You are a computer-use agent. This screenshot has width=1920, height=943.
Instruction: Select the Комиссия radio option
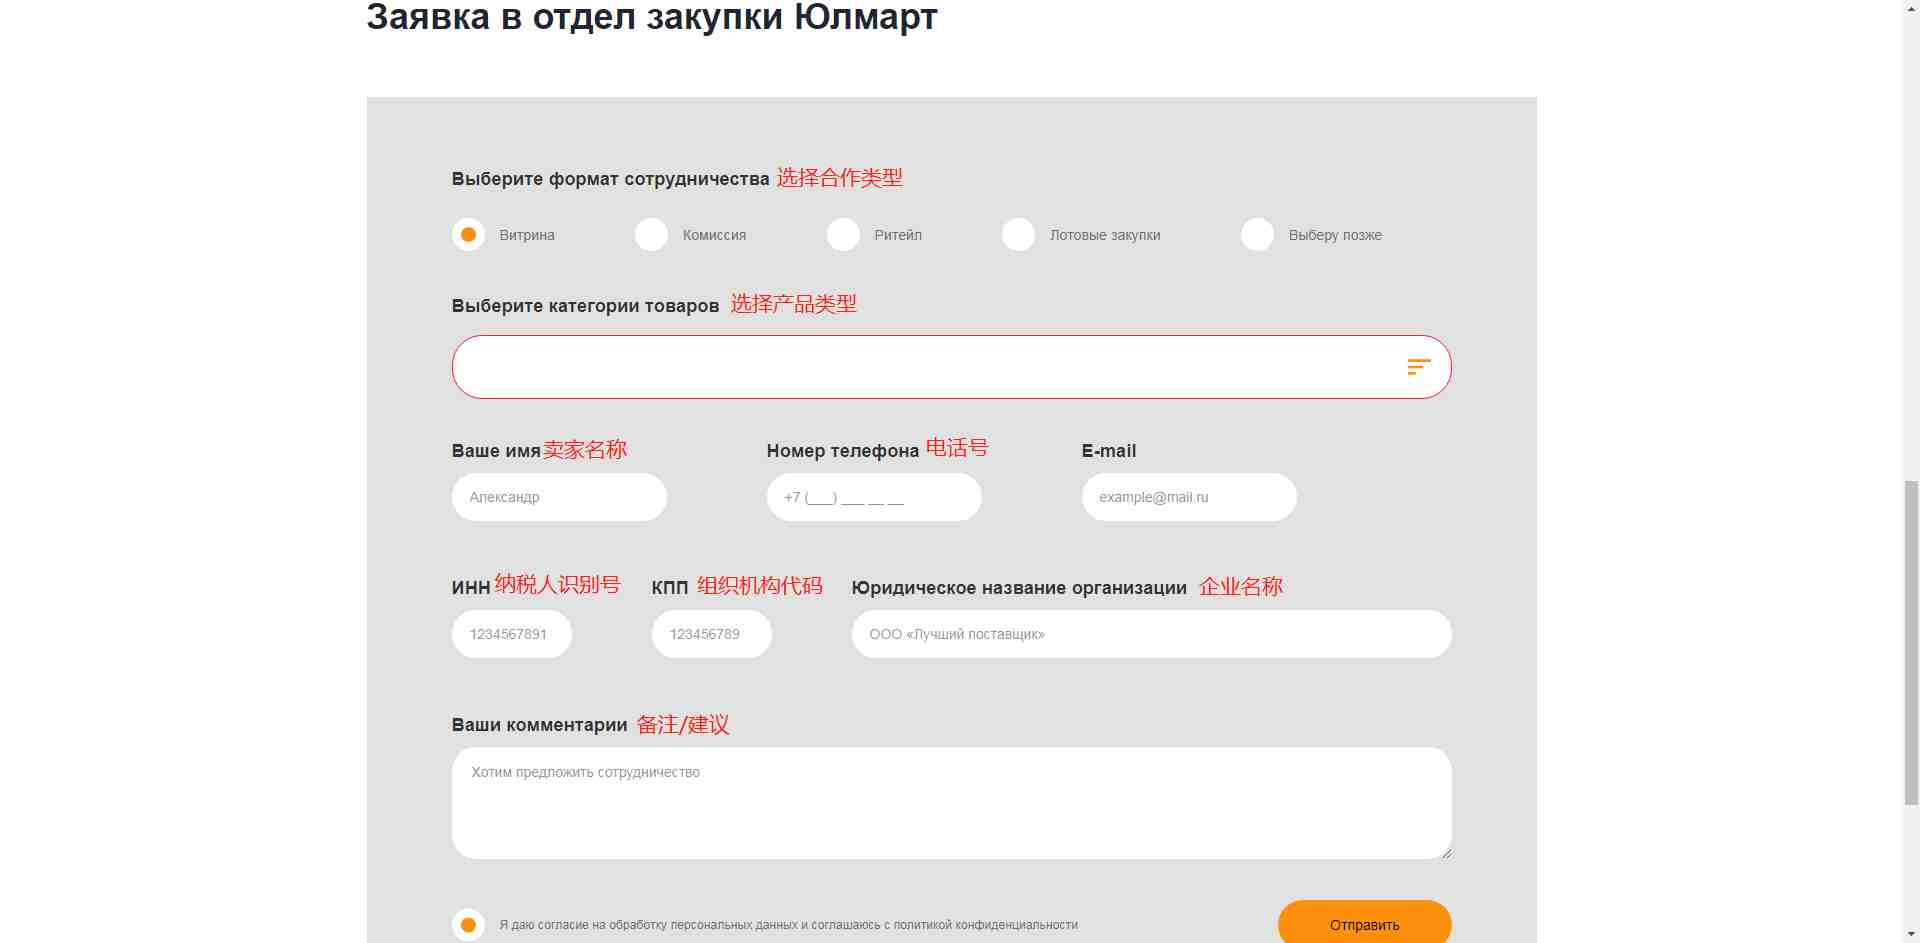[x=651, y=235]
